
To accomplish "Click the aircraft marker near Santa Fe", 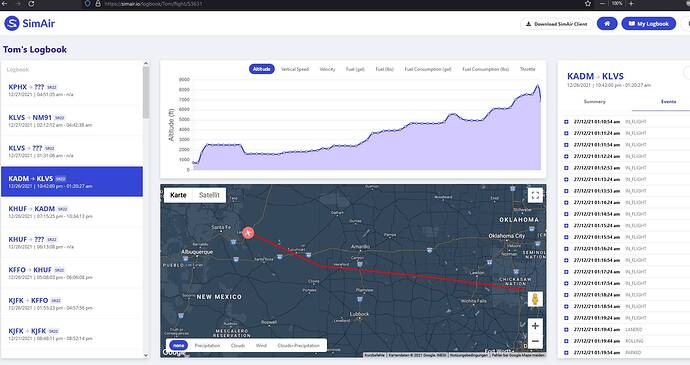I will (248, 232).
